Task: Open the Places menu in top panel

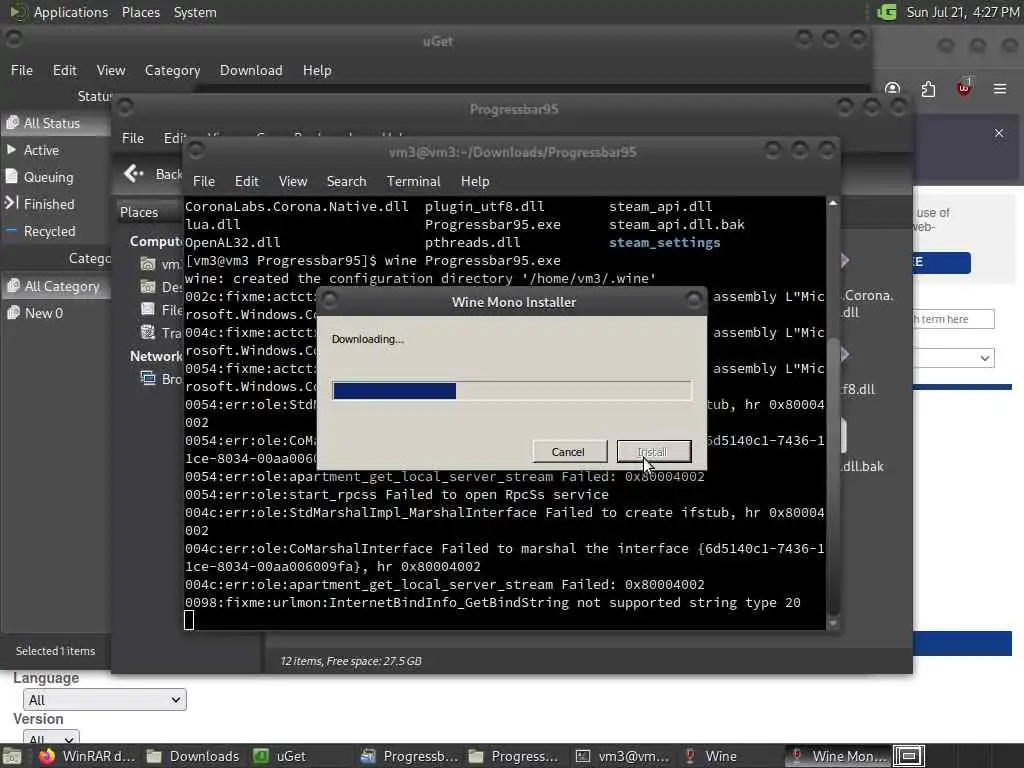Action: tap(140, 12)
